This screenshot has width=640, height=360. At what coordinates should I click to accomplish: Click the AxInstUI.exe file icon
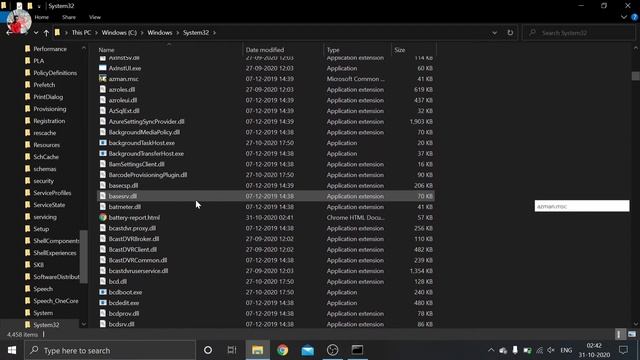coord(103,68)
